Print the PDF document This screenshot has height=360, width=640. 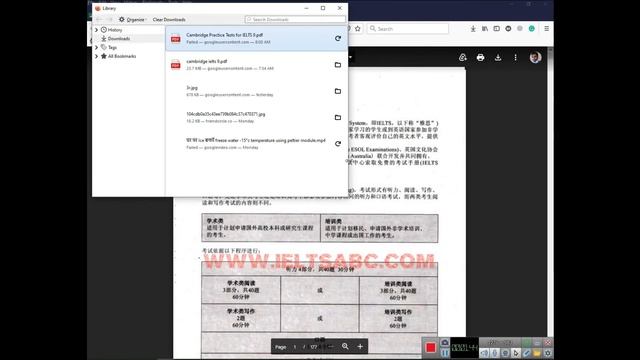pyautogui.click(x=480, y=58)
